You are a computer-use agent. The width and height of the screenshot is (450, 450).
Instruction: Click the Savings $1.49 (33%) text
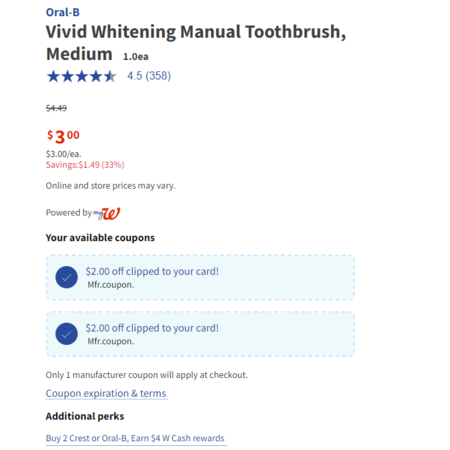click(85, 165)
